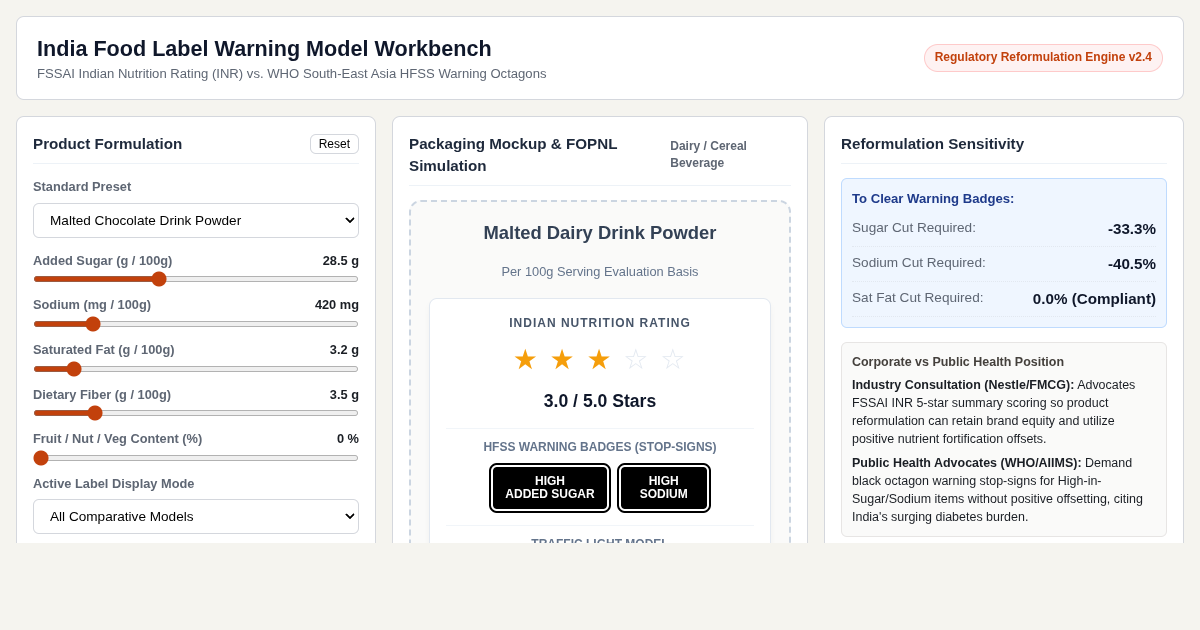Click the HIGH SODIUM warning badge
Screen dimensions: 1200x630
coord(664,488)
